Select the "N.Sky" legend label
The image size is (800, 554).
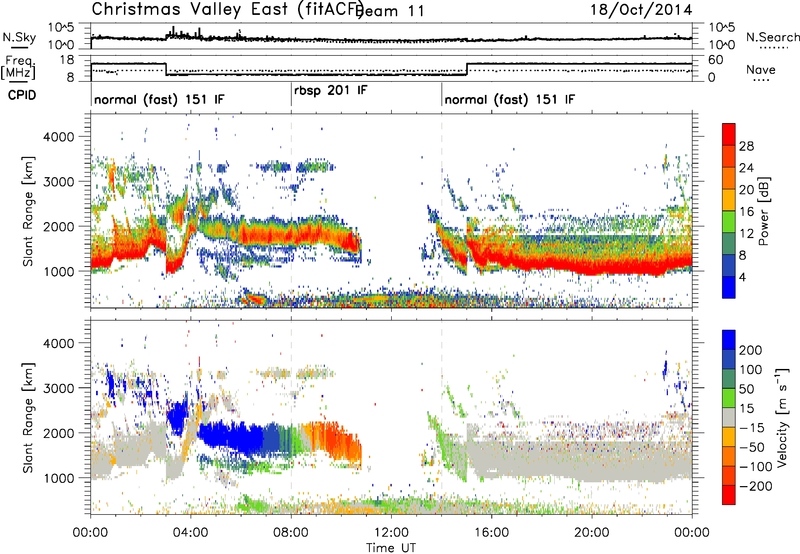point(19,37)
